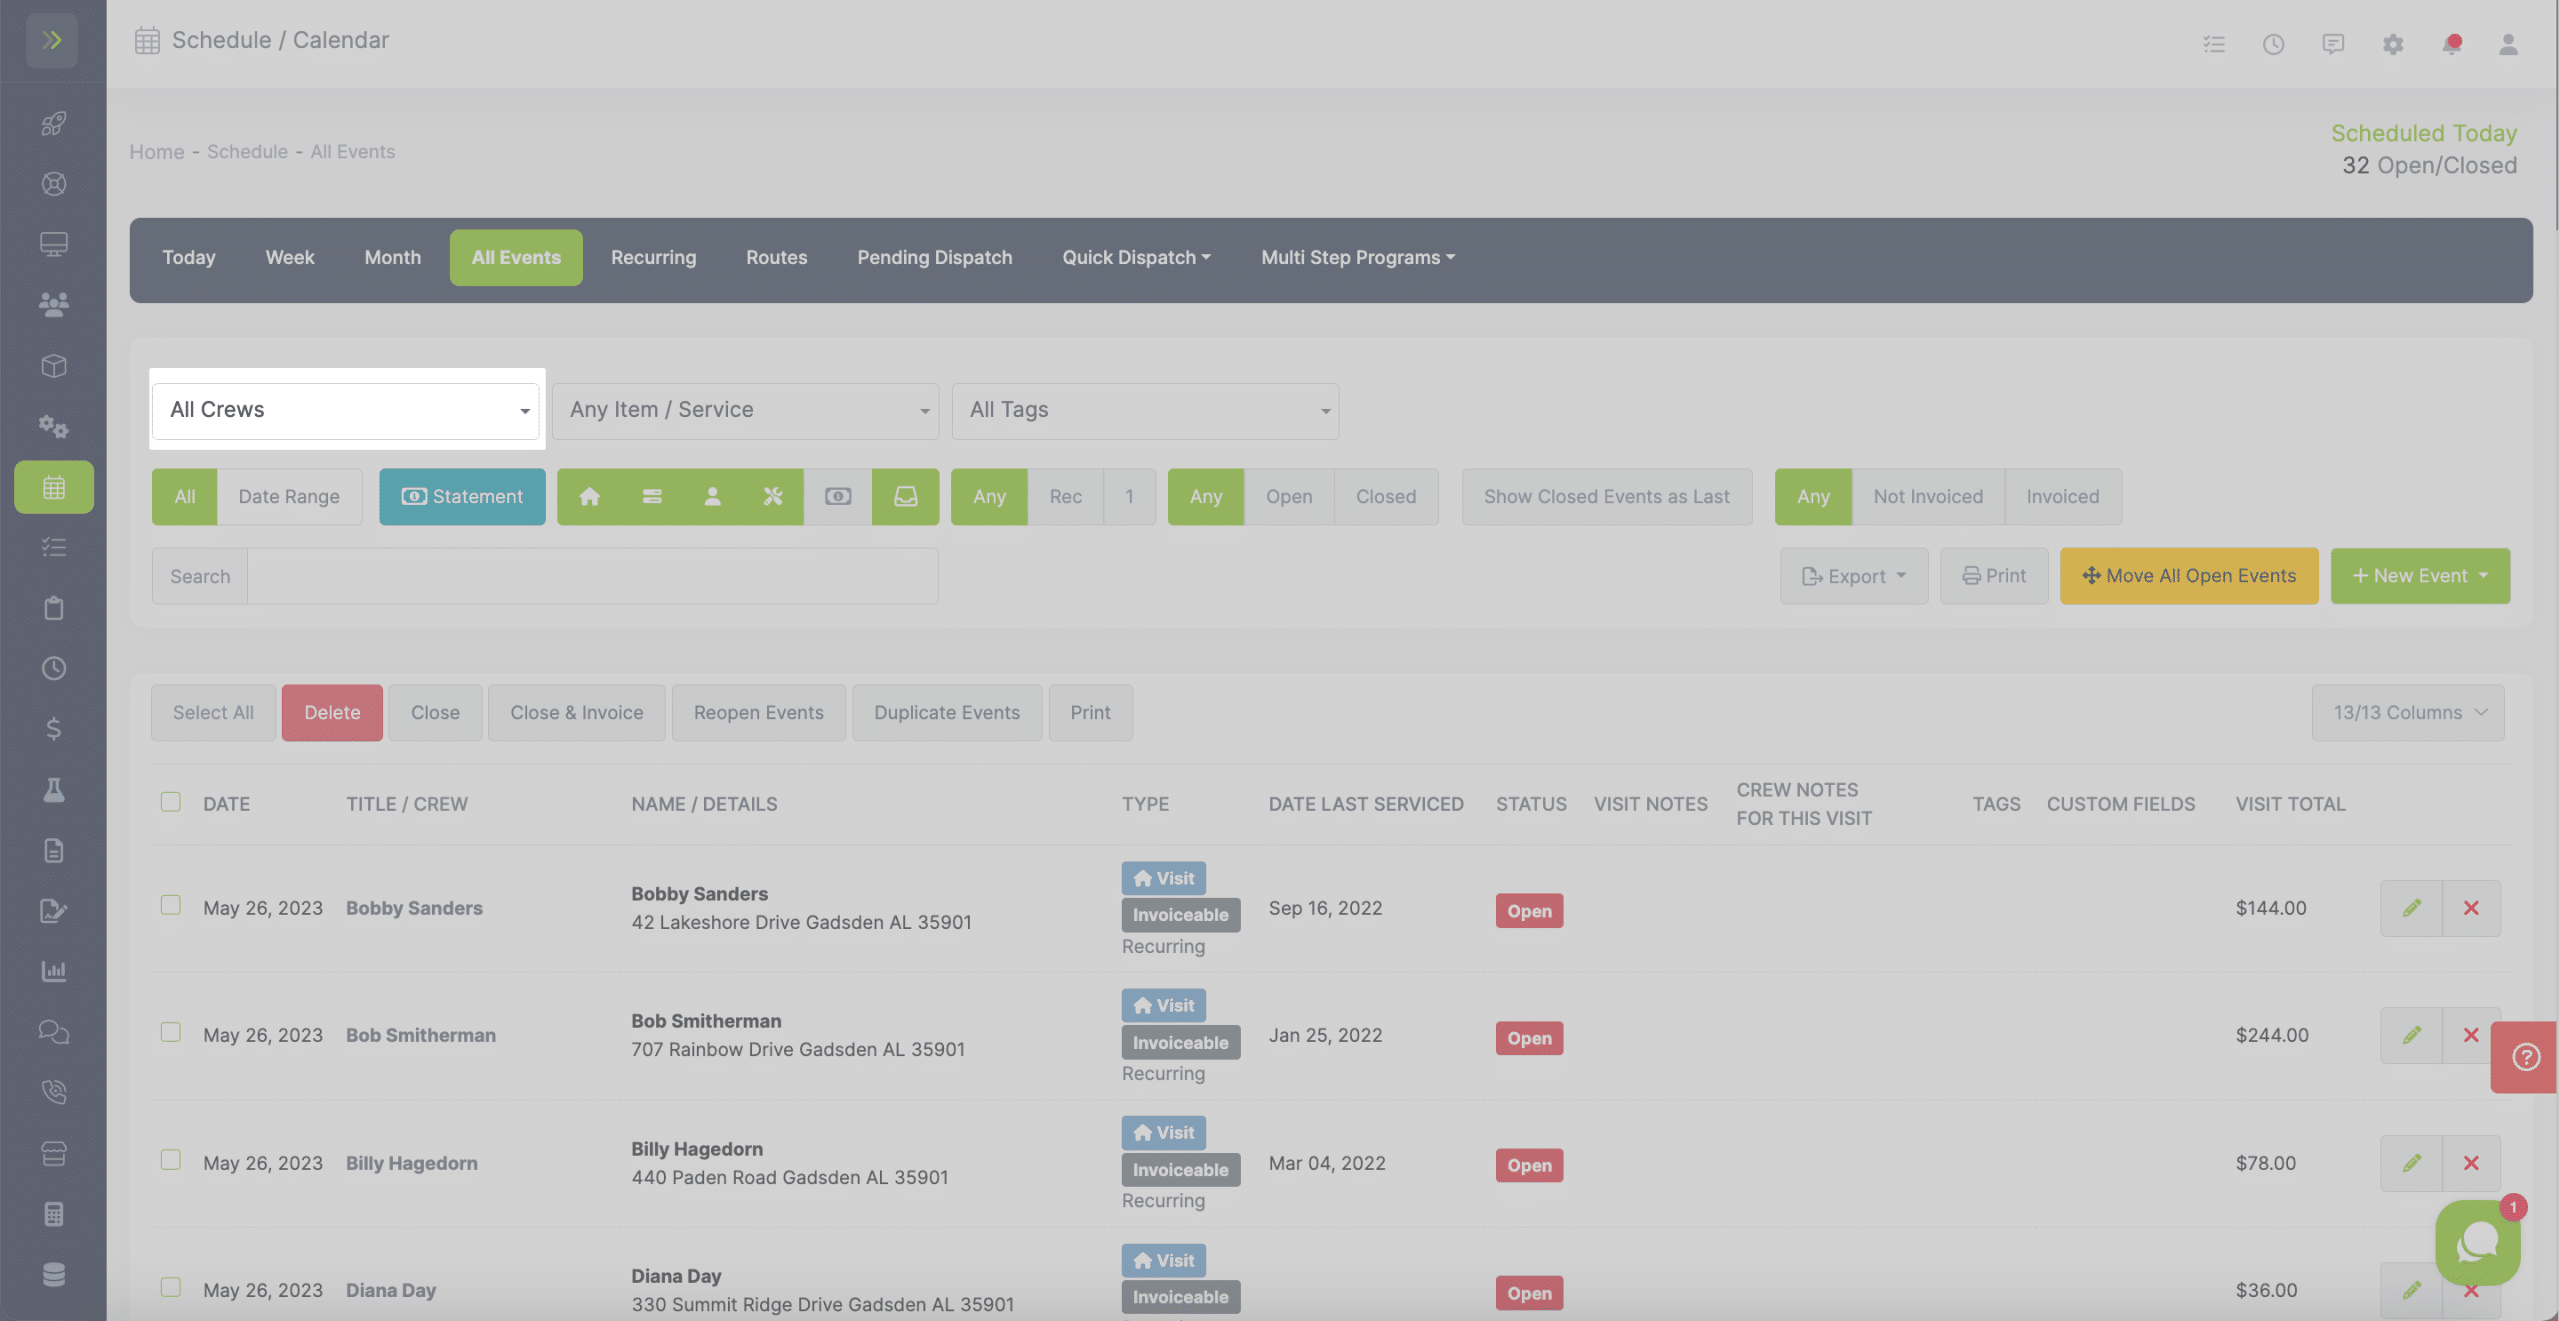Open the Export dropdown
Viewport: 2560px width, 1321px height.
tap(1854, 576)
